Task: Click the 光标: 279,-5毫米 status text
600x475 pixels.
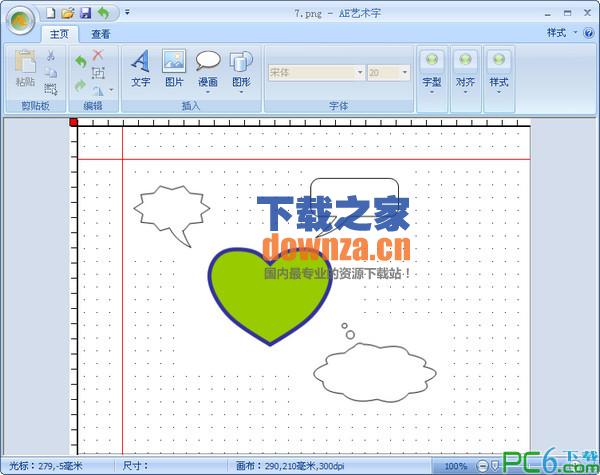Action: (x=46, y=466)
